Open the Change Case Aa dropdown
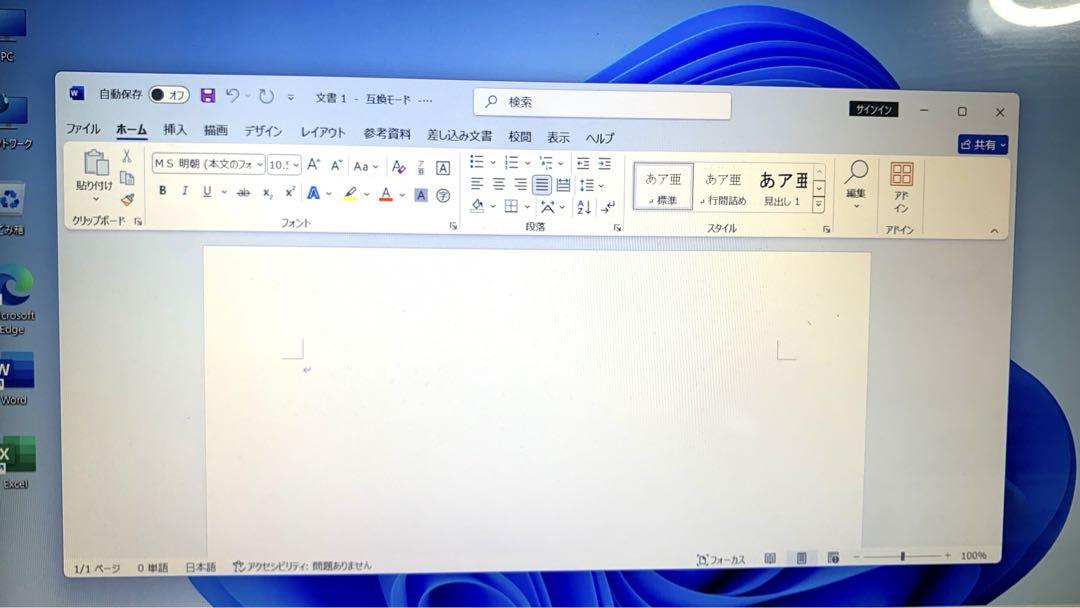 click(365, 167)
